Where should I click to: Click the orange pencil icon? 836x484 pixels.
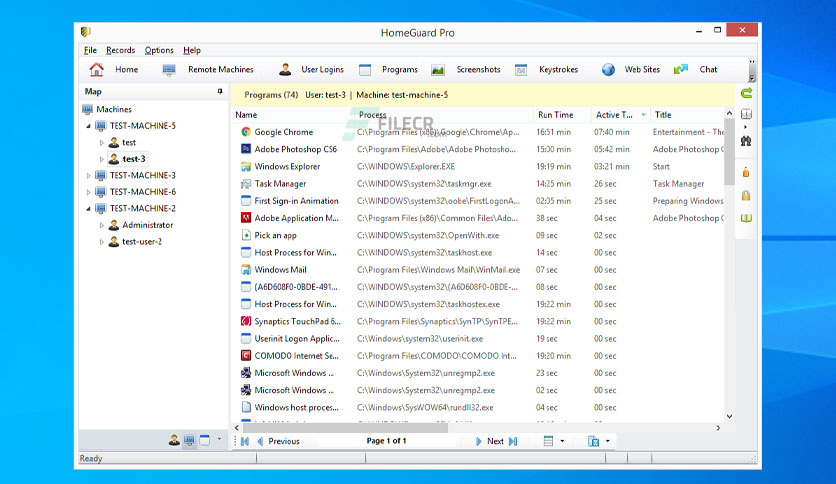[x=746, y=172]
